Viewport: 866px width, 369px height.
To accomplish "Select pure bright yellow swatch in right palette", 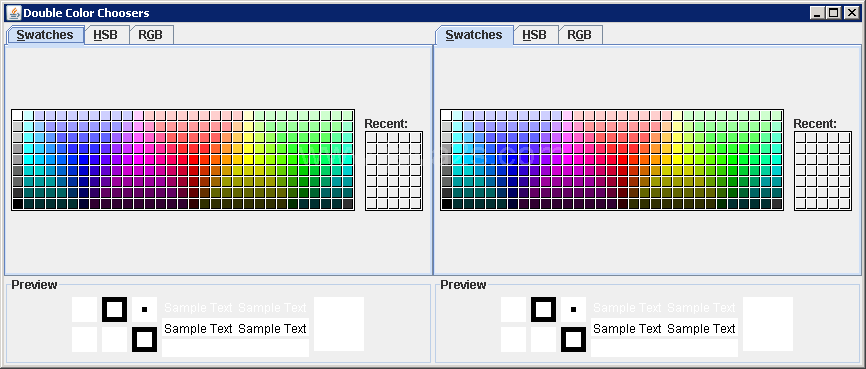I will 678,160.
